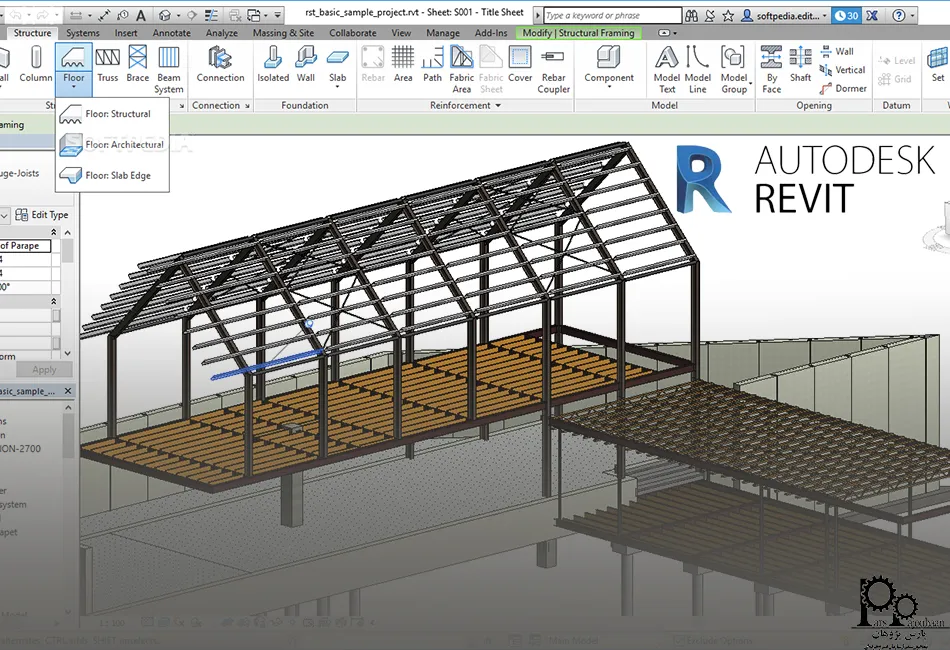Open Connection settings dialog launcher arrow
This screenshot has height=650, width=950.
[x=247, y=106]
